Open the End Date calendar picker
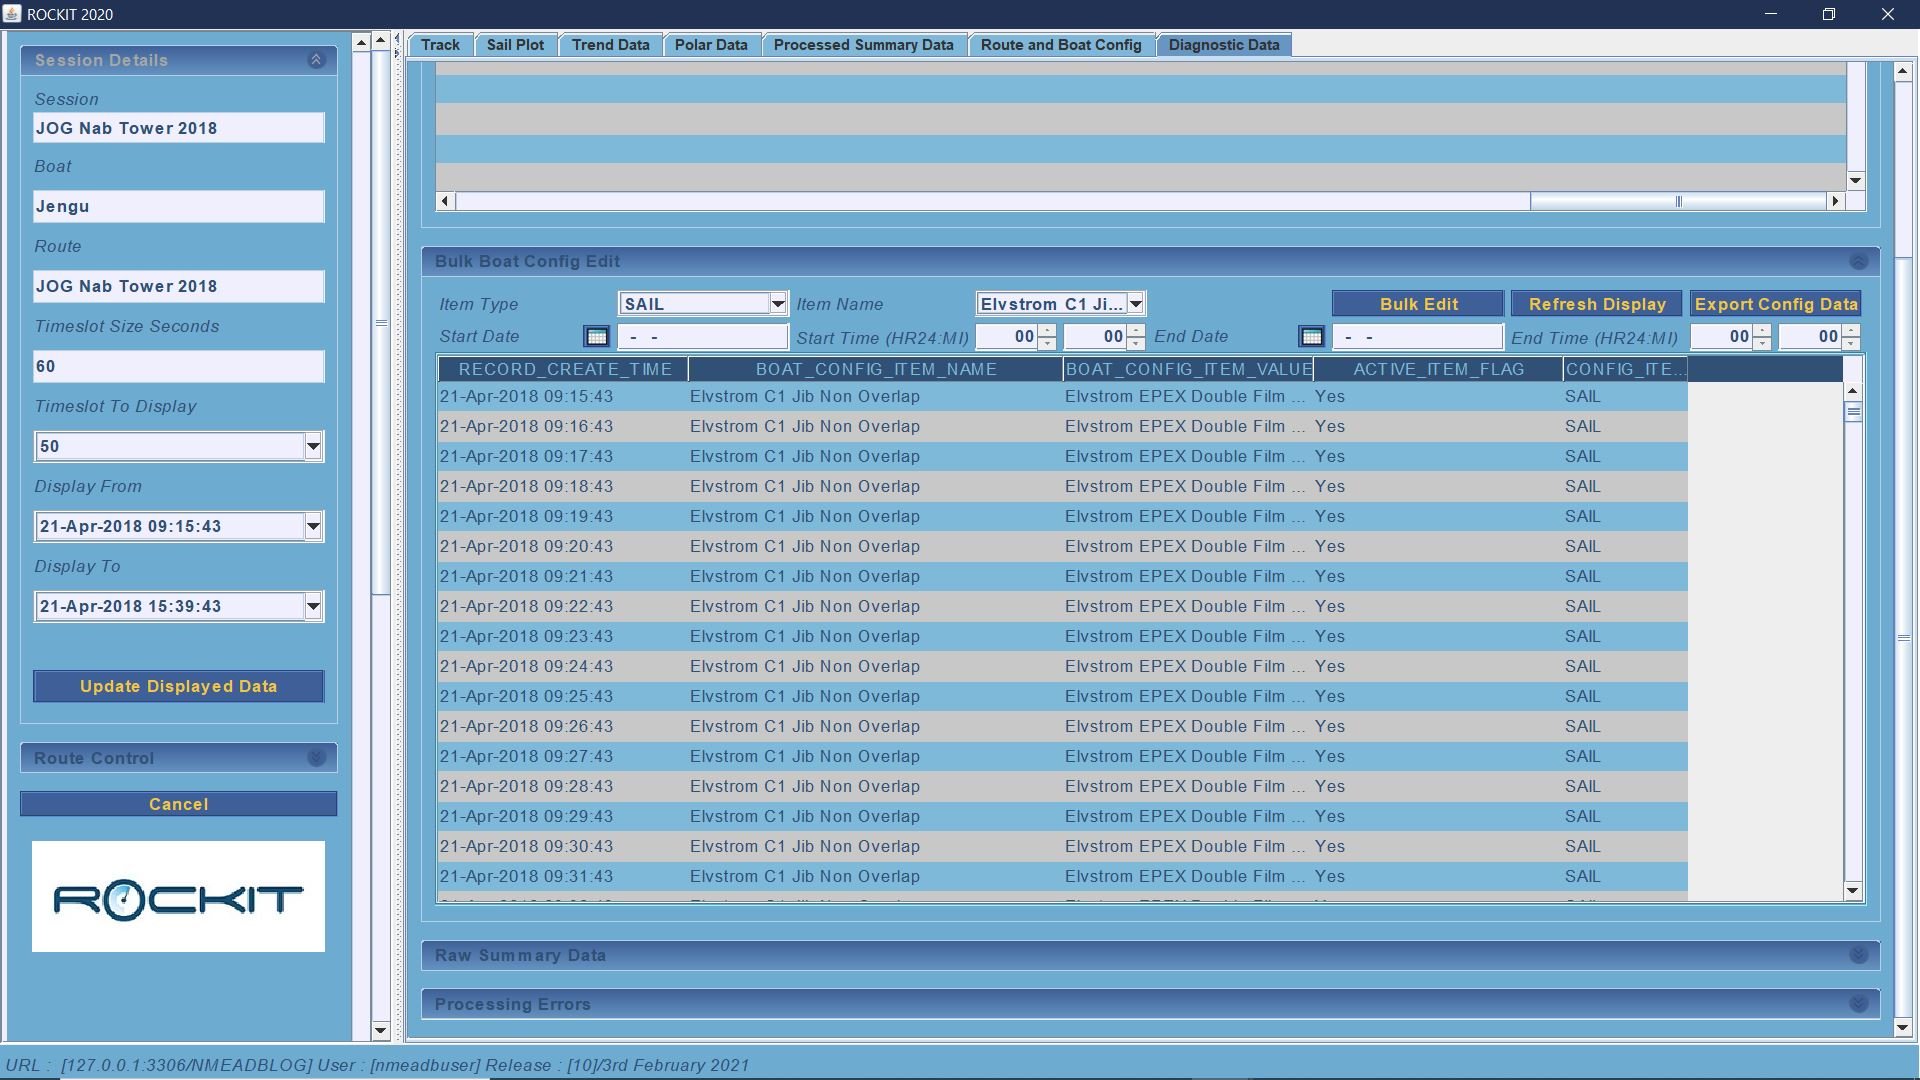Image resolution: width=1920 pixels, height=1080 pixels. click(1311, 337)
